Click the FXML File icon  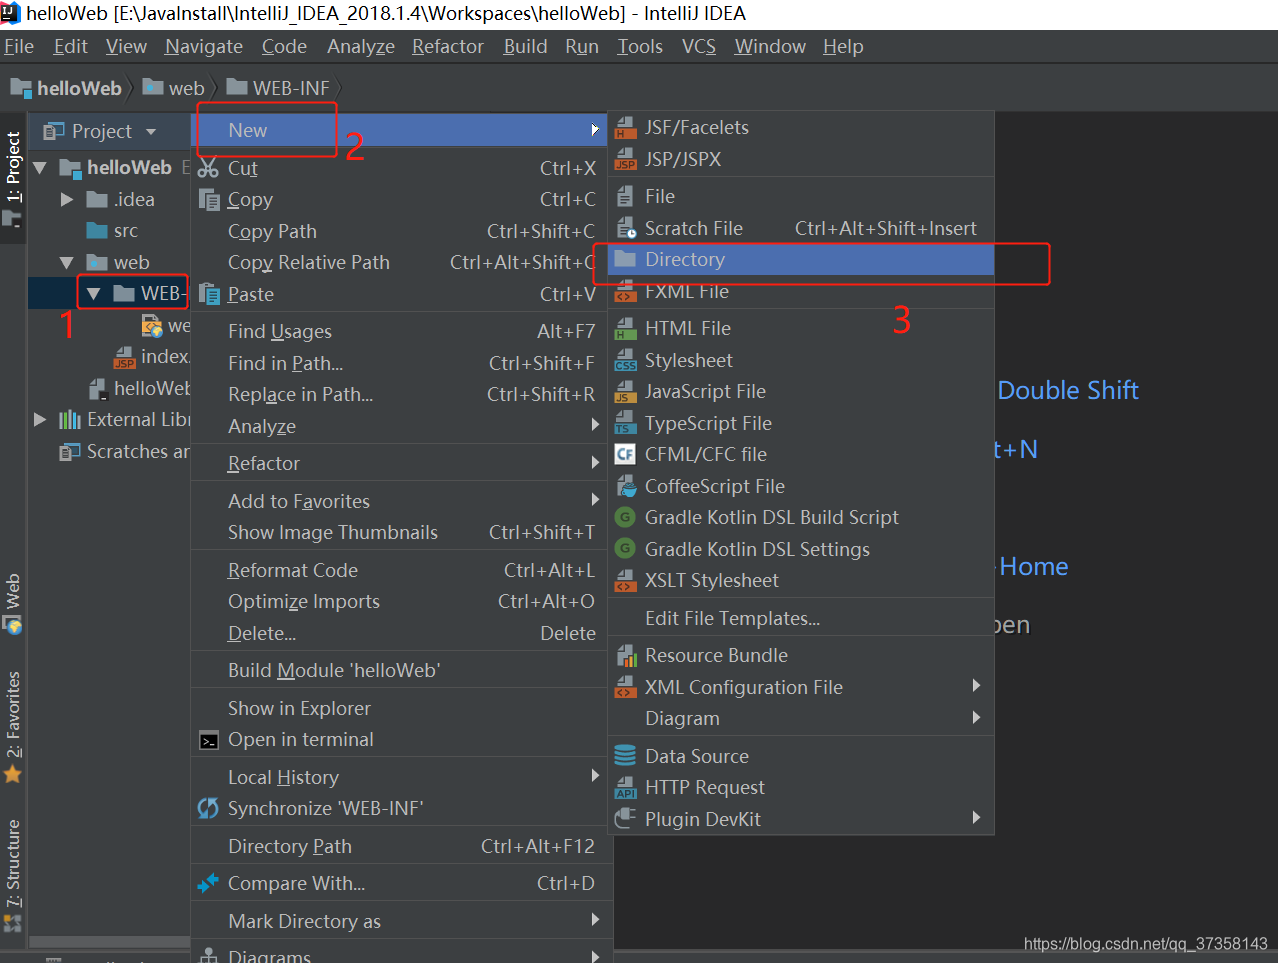pos(625,292)
